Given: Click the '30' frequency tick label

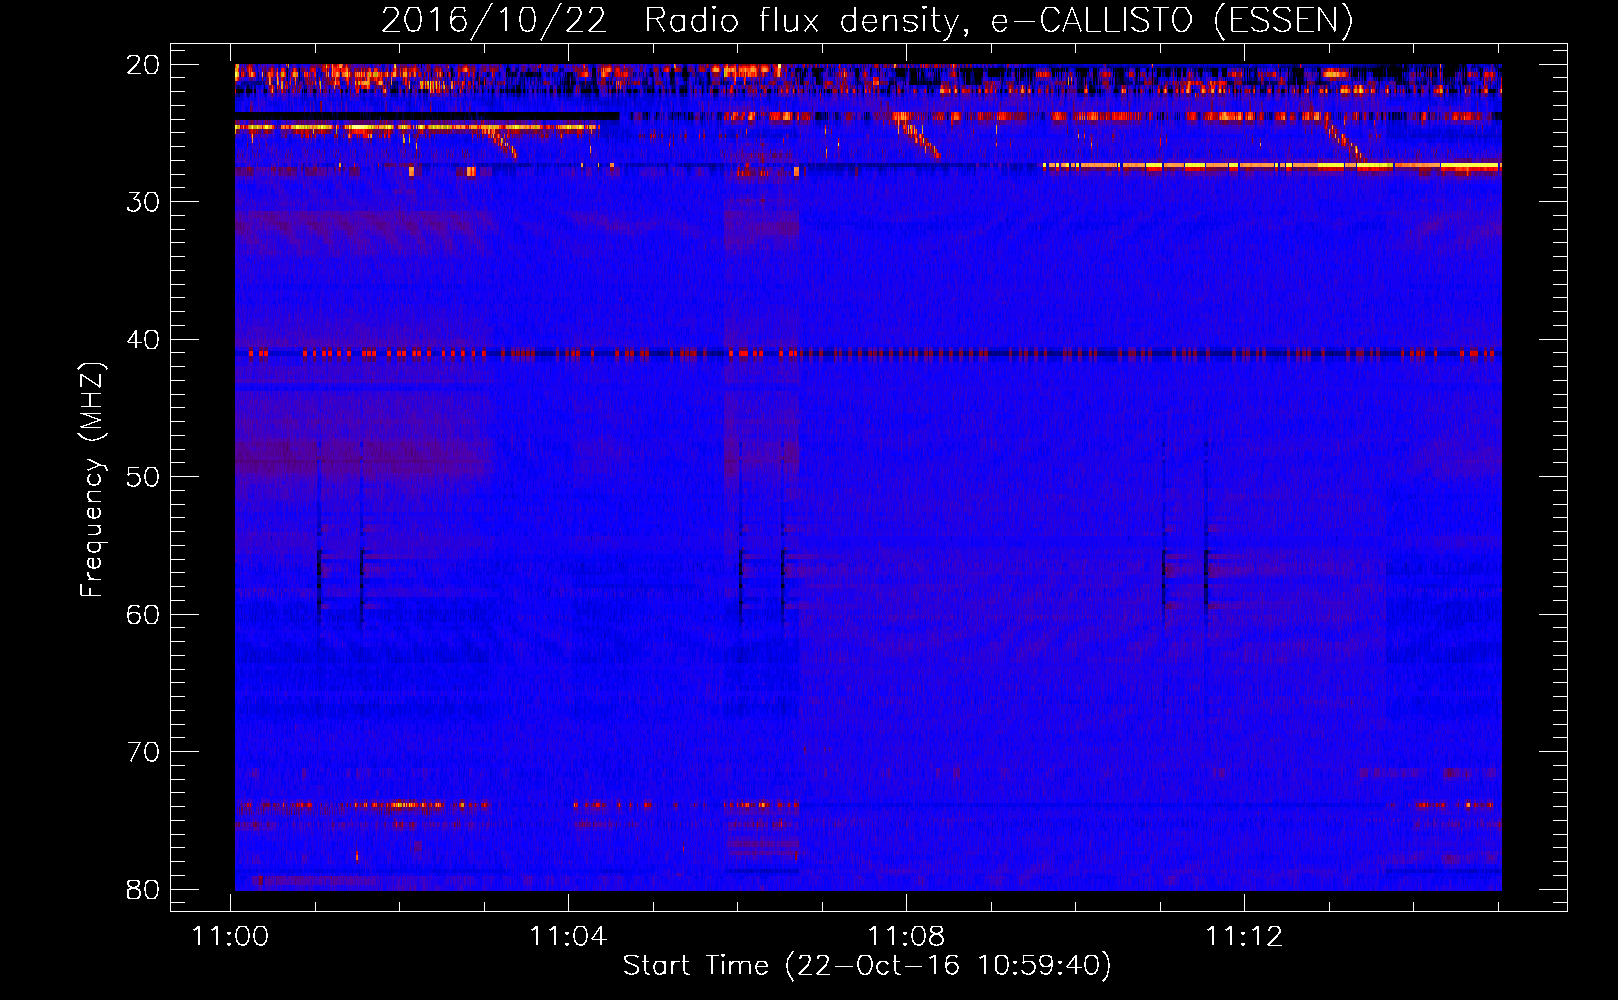Looking at the screenshot, I should (x=143, y=202).
